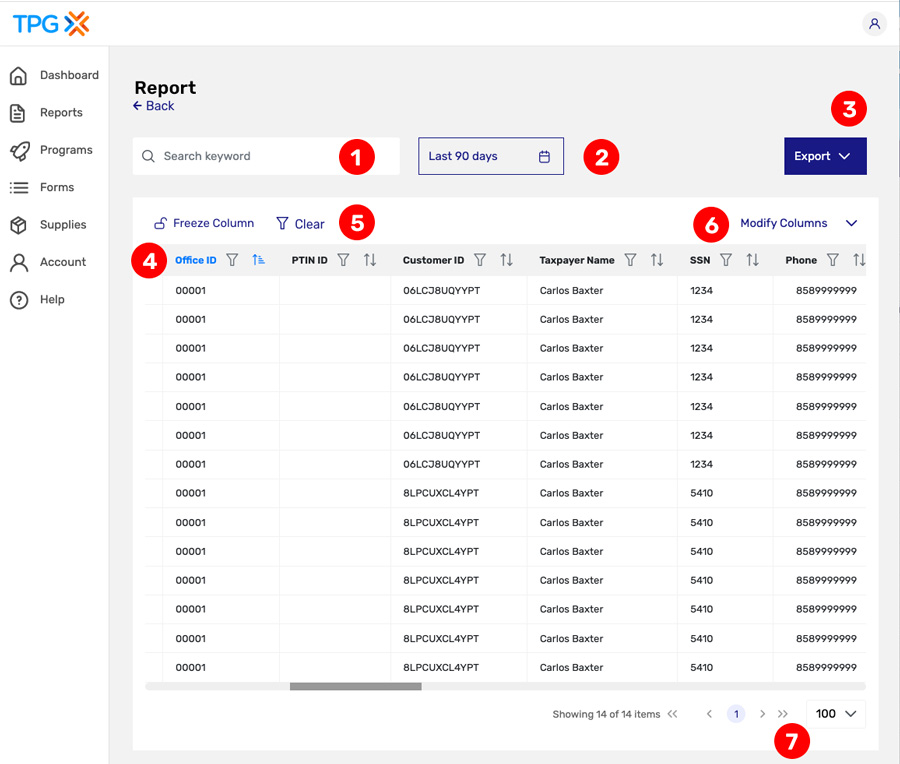Click the filter icon on Customer ID column
The width and height of the screenshot is (900, 764).
tap(480, 260)
